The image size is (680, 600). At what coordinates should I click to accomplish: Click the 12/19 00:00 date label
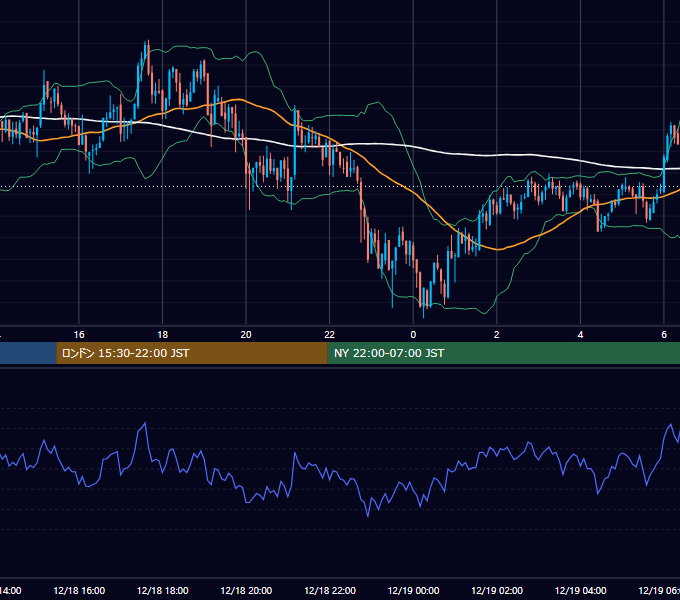coord(413,590)
